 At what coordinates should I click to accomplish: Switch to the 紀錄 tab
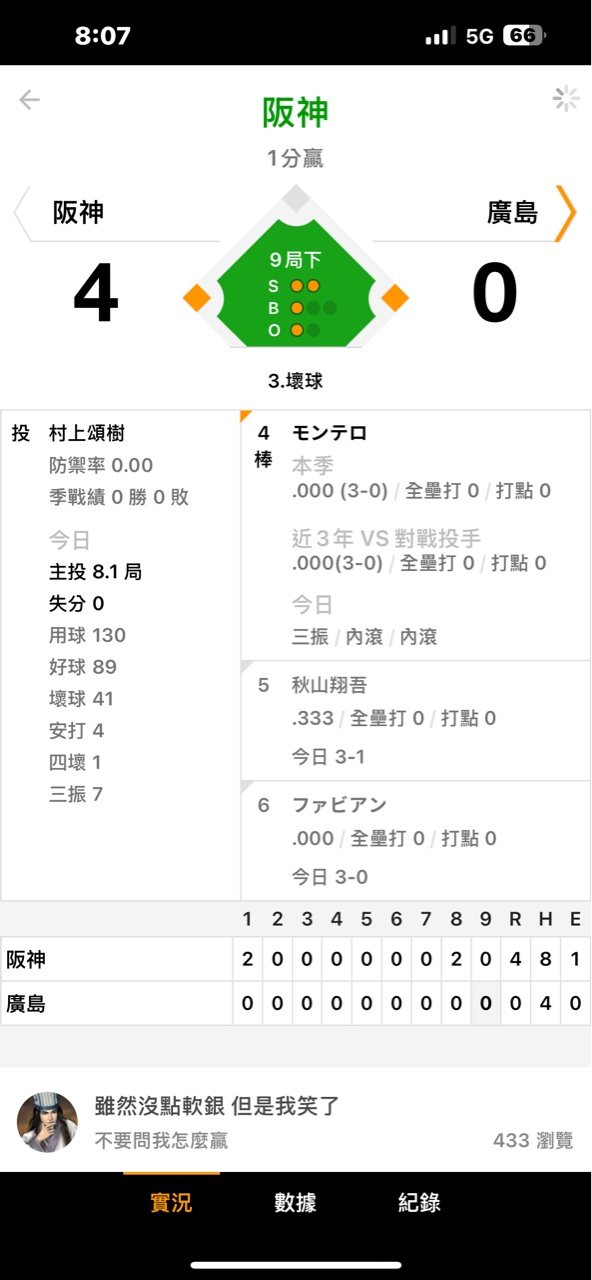click(419, 1203)
